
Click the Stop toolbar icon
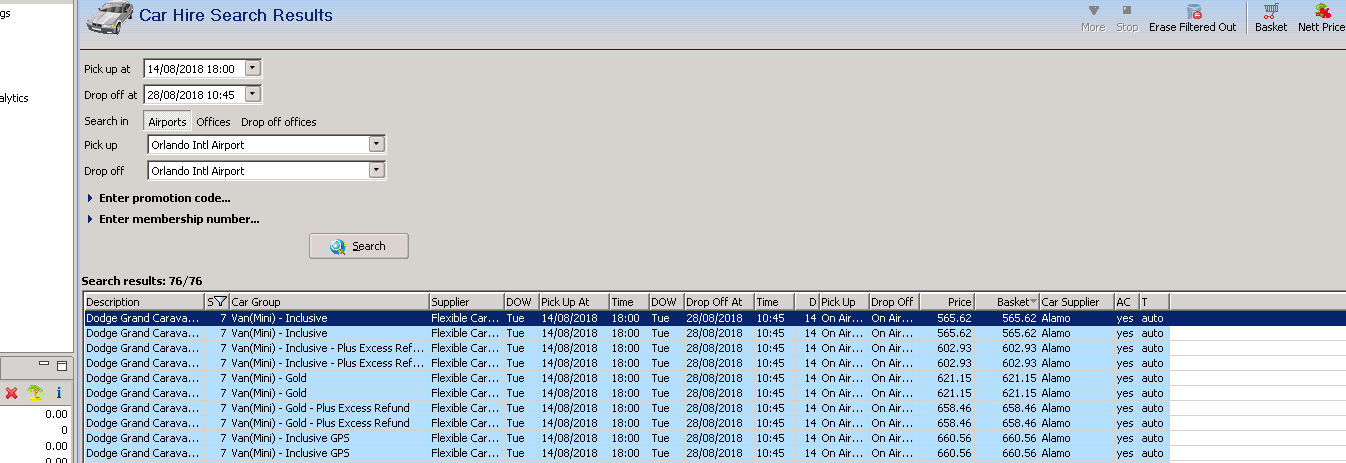(x=1127, y=18)
